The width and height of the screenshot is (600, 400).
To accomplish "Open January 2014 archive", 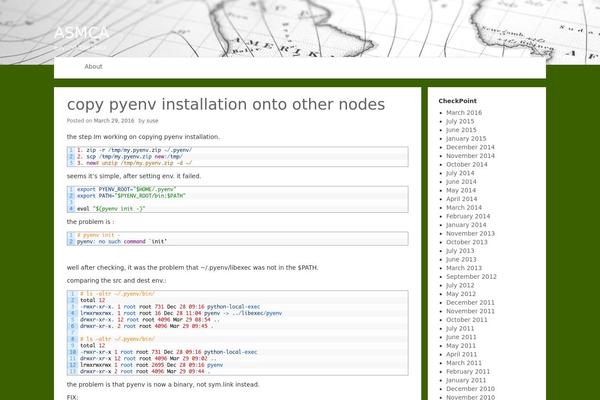I will click(x=466, y=225).
